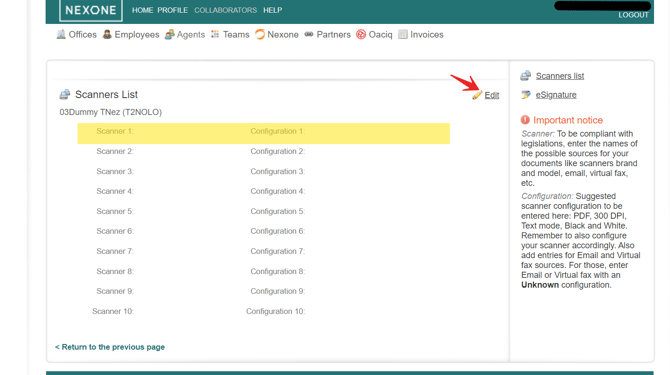Open the HOME menu item
The width and height of the screenshot is (670, 375).
coord(142,10)
